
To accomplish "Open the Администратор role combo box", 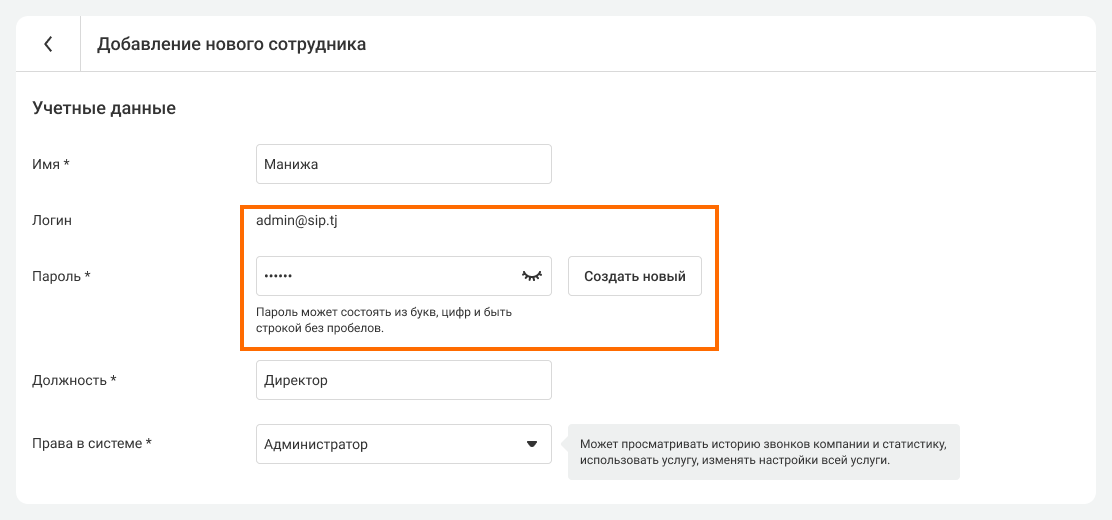I will point(390,444).
